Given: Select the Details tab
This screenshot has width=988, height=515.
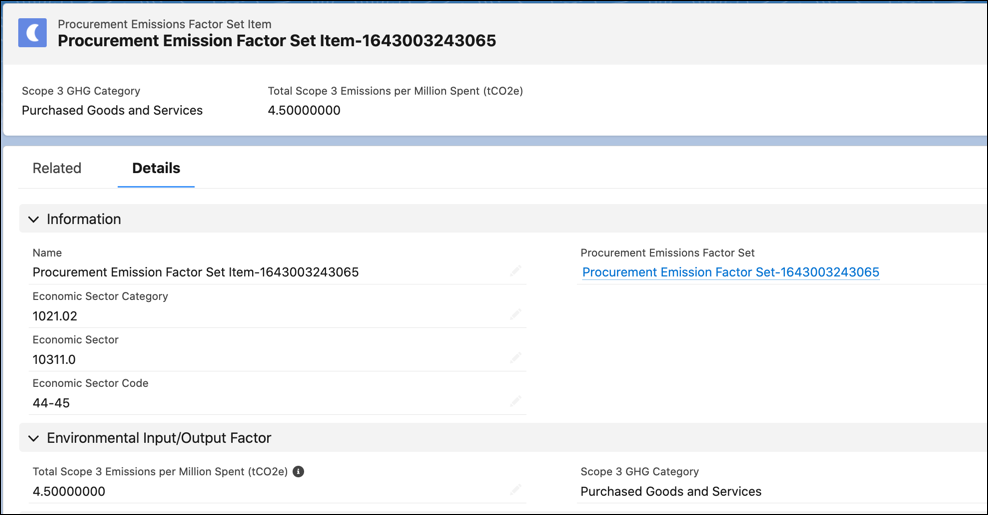Looking at the screenshot, I should pyautogui.click(x=156, y=168).
